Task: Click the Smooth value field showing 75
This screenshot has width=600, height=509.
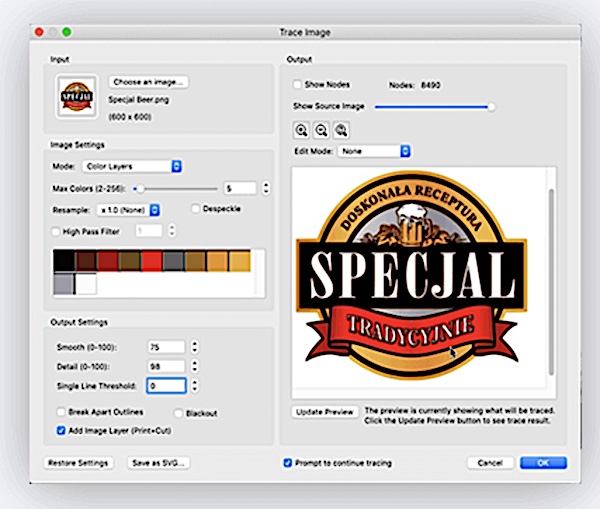Action: click(x=166, y=347)
